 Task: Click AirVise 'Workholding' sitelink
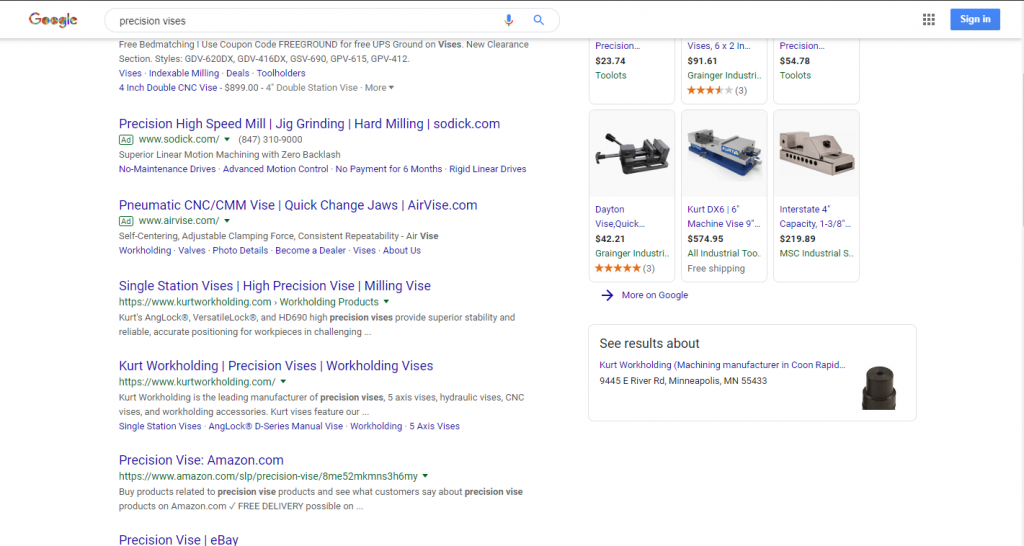point(145,250)
